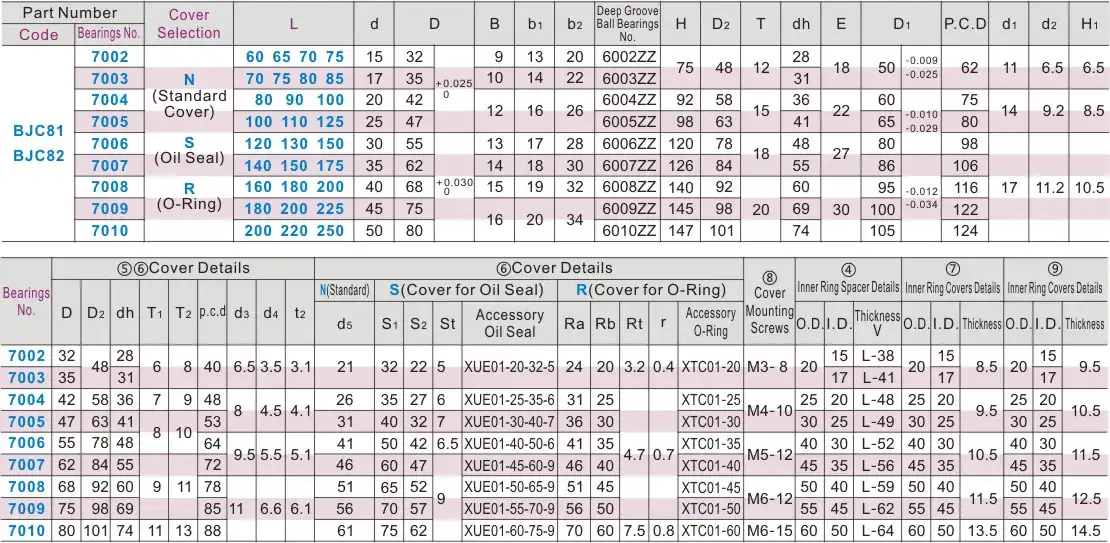Click the XTC01-20 O-ring accessory
Screen dimensions: 1110x543
711,367
